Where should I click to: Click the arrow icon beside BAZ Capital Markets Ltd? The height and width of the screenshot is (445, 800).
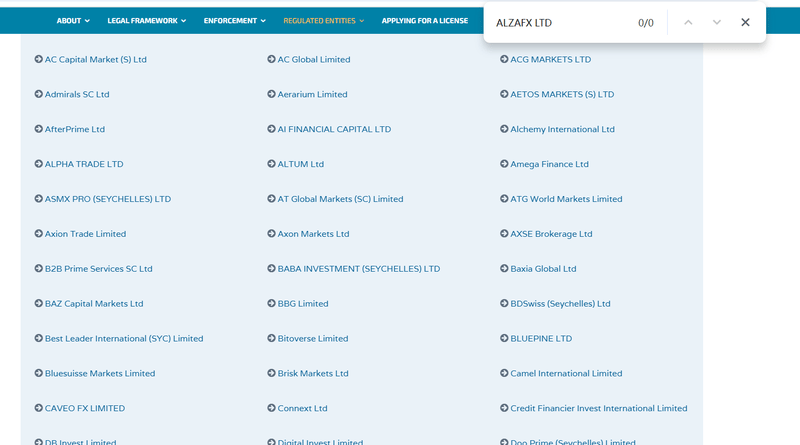pyautogui.click(x=38, y=303)
